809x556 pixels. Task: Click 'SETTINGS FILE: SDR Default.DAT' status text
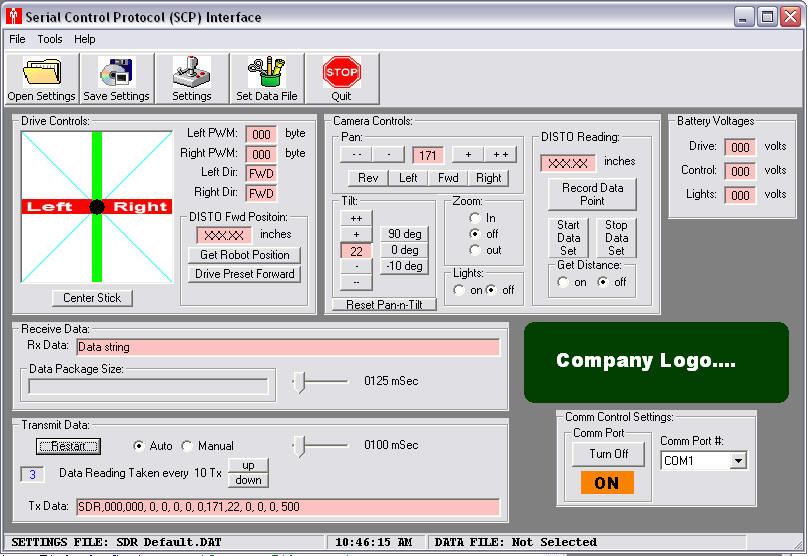(117, 542)
